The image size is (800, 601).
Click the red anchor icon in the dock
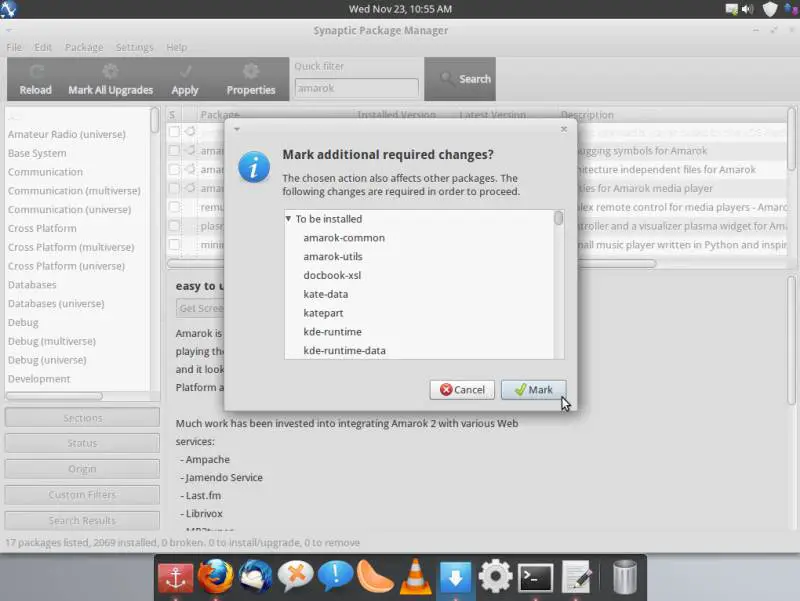click(176, 578)
